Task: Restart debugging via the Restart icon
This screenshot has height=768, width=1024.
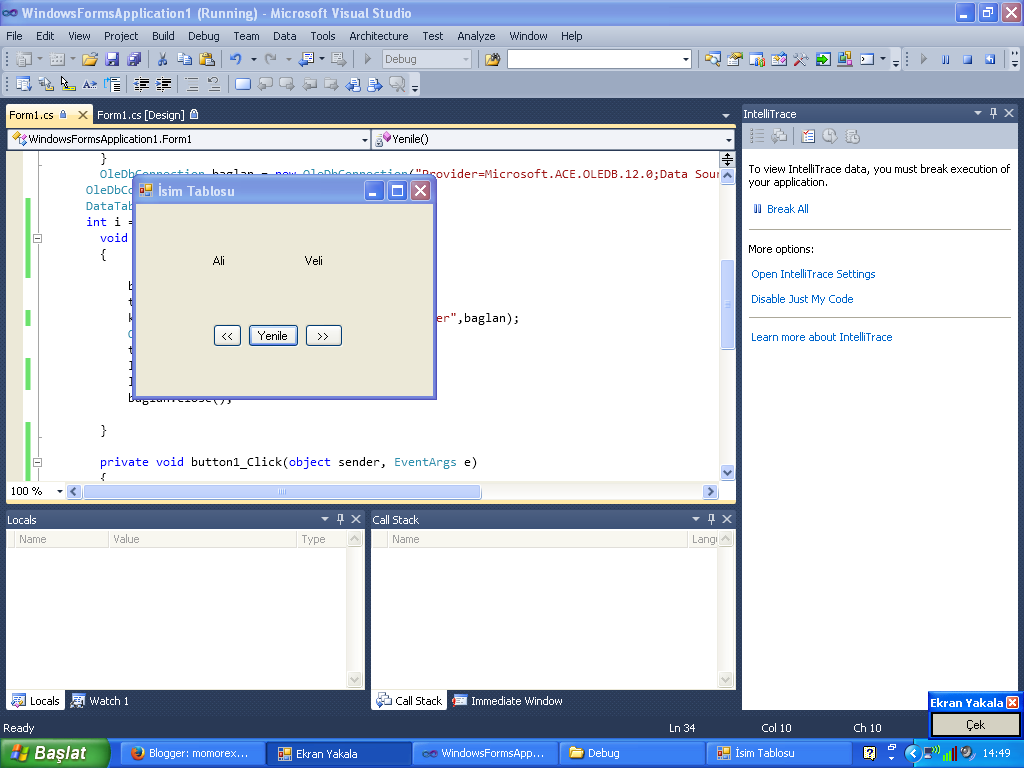Action: click(990, 59)
